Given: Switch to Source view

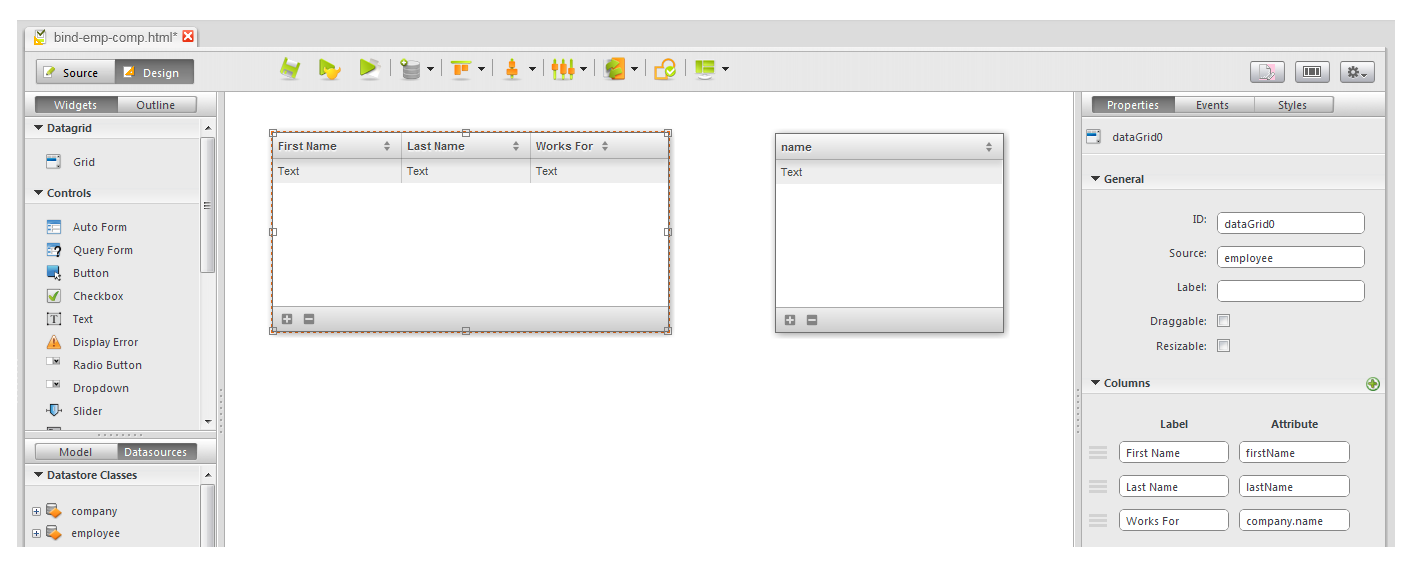Looking at the screenshot, I should point(76,72).
